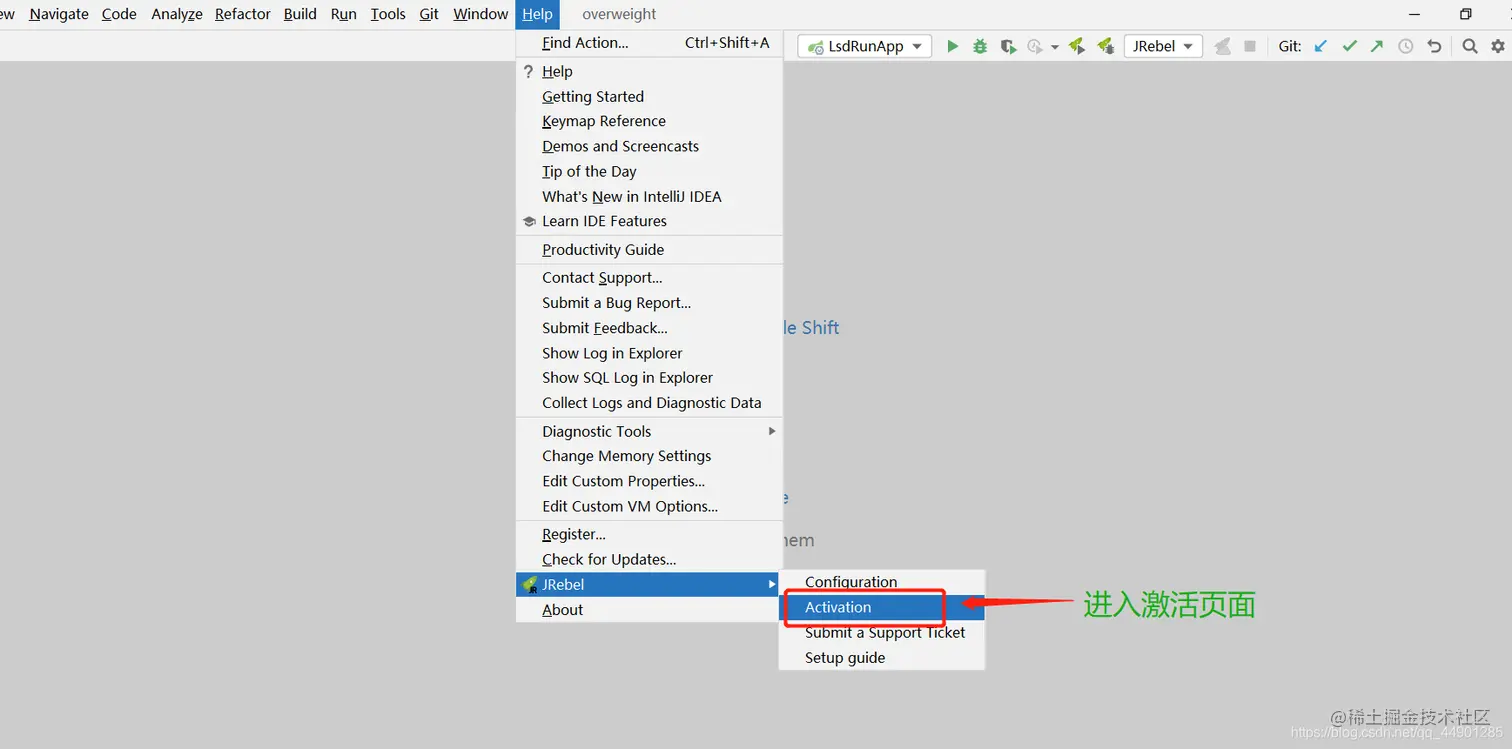Open JRebel Setup guide
This screenshot has width=1512, height=749.
click(882, 657)
